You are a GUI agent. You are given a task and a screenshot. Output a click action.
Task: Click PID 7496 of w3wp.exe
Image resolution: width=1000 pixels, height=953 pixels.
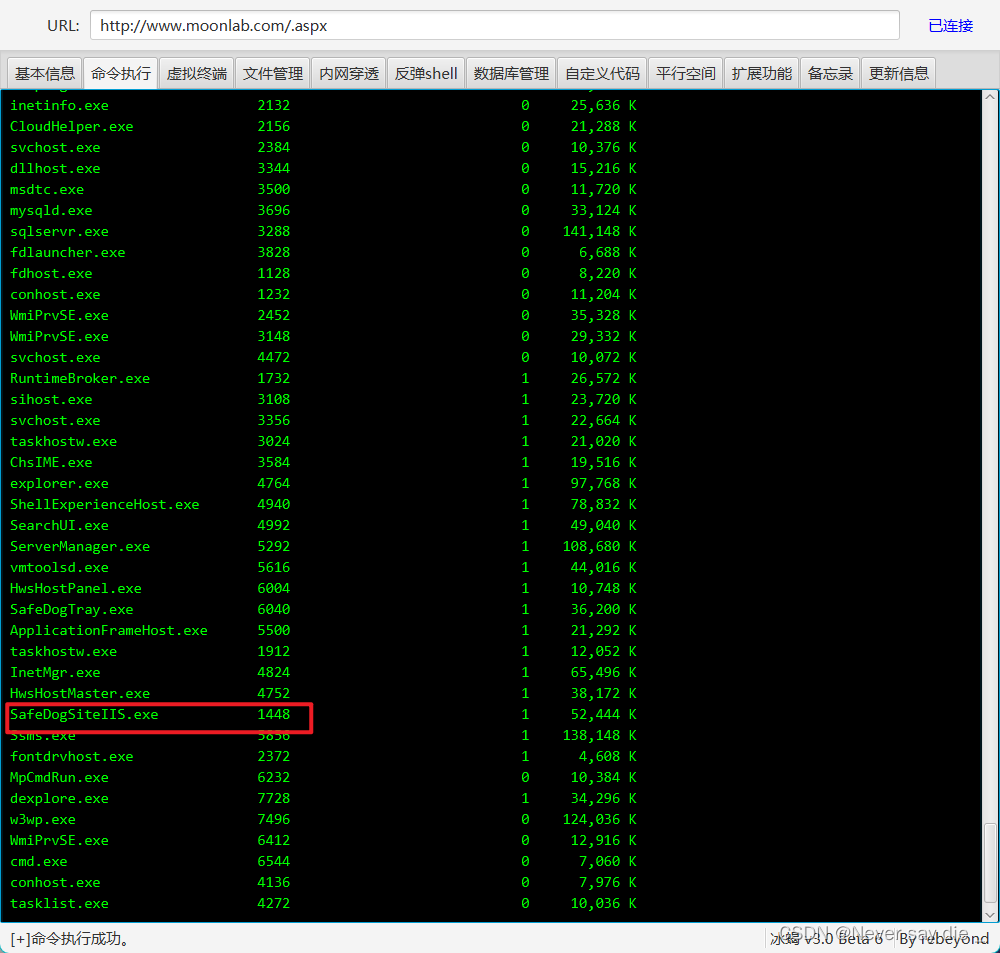tap(274, 820)
